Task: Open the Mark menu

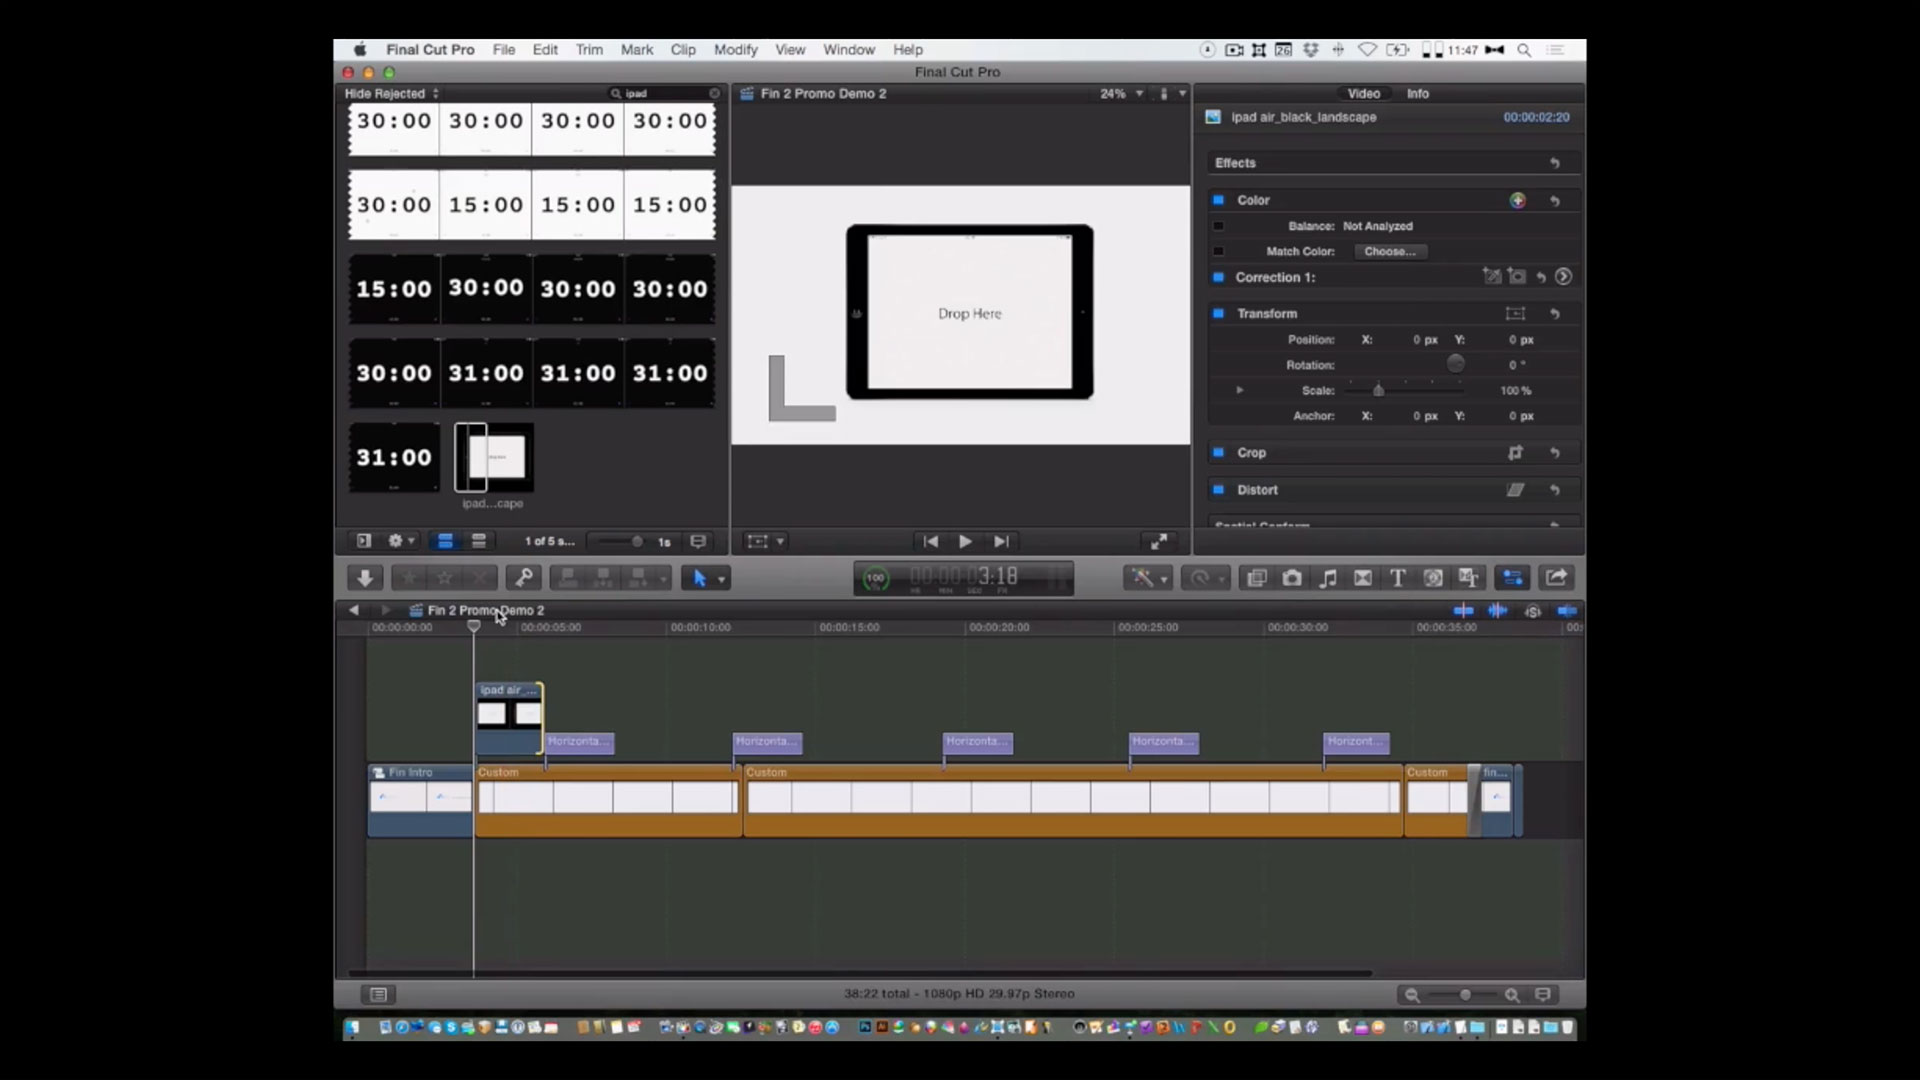Action: point(637,50)
